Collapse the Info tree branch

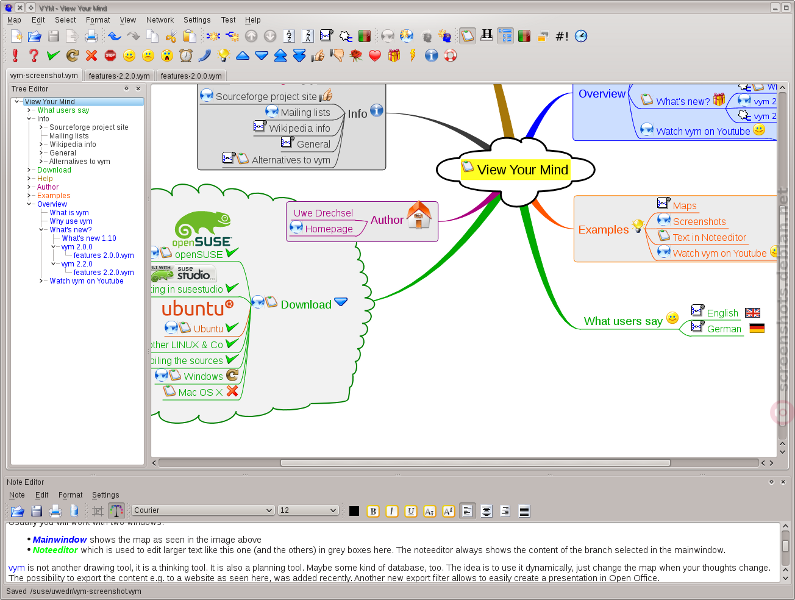[x=29, y=119]
